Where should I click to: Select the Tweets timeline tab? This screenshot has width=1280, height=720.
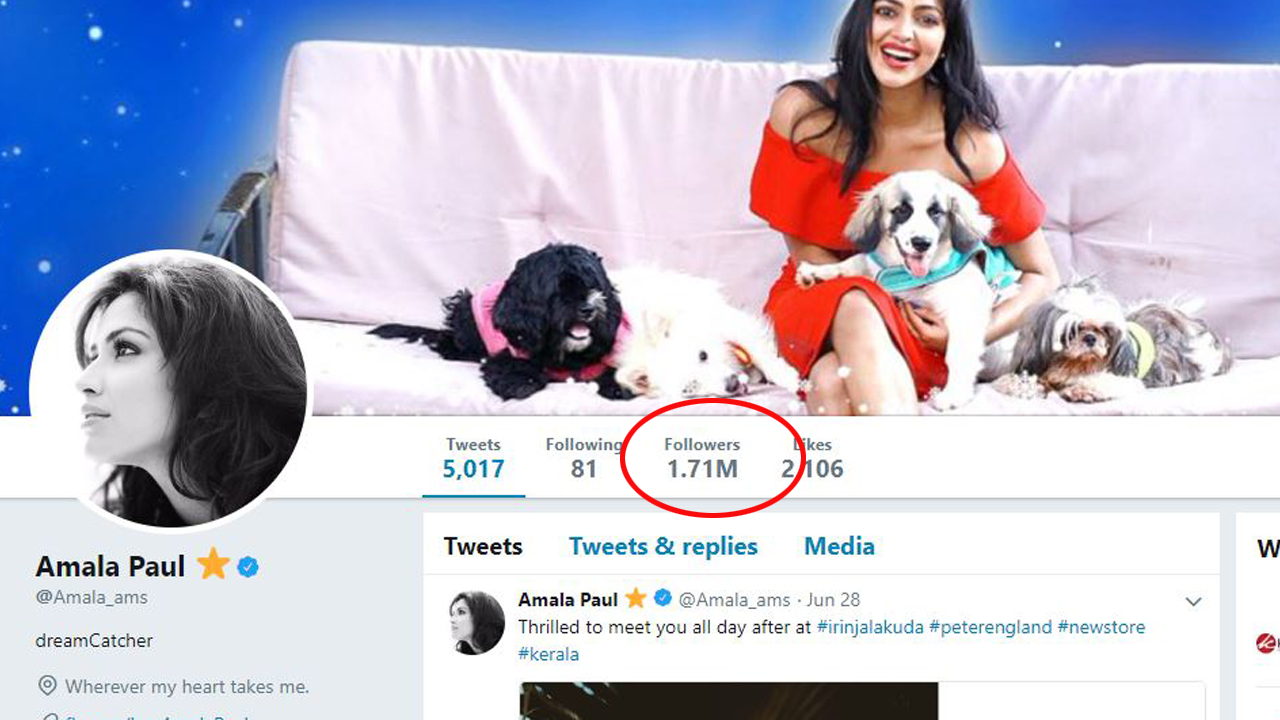[x=483, y=546]
